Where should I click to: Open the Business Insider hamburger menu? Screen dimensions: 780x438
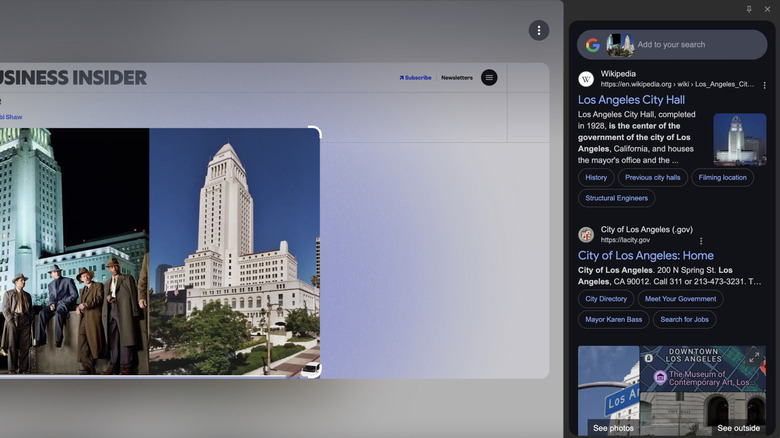point(489,78)
